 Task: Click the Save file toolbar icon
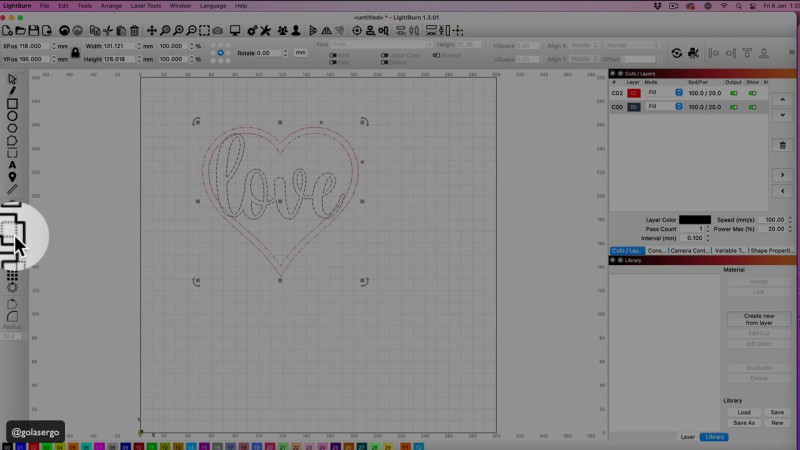click(x=33, y=30)
